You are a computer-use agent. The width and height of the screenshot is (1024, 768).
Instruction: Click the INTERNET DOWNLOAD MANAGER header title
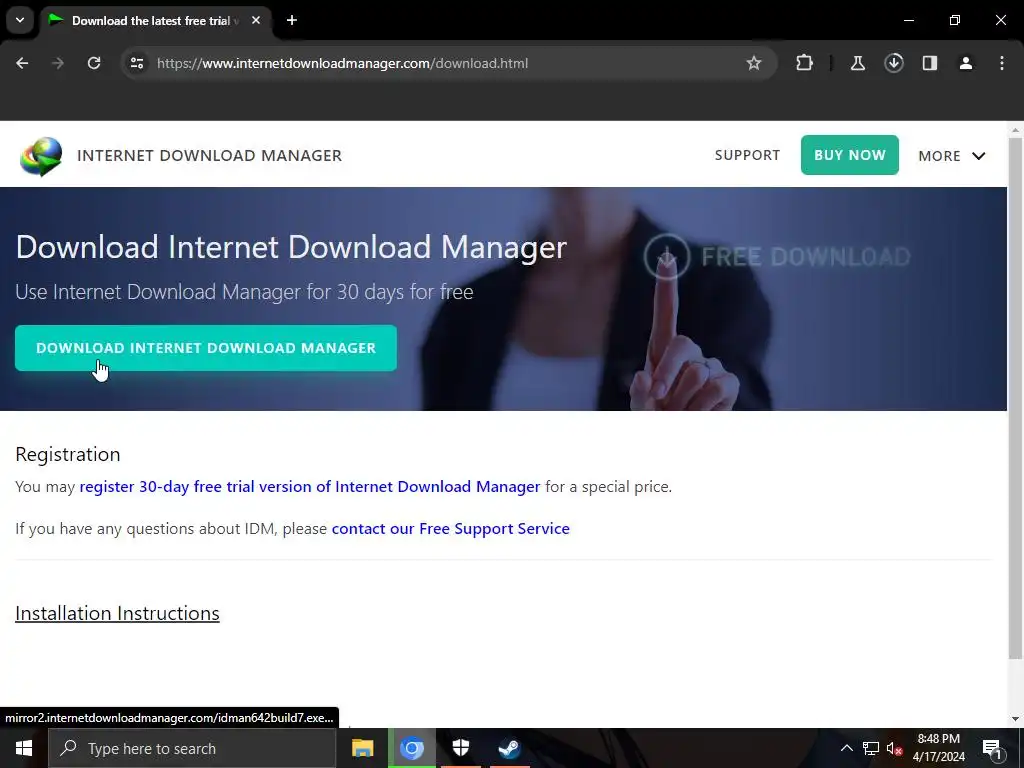pyautogui.click(x=210, y=155)
